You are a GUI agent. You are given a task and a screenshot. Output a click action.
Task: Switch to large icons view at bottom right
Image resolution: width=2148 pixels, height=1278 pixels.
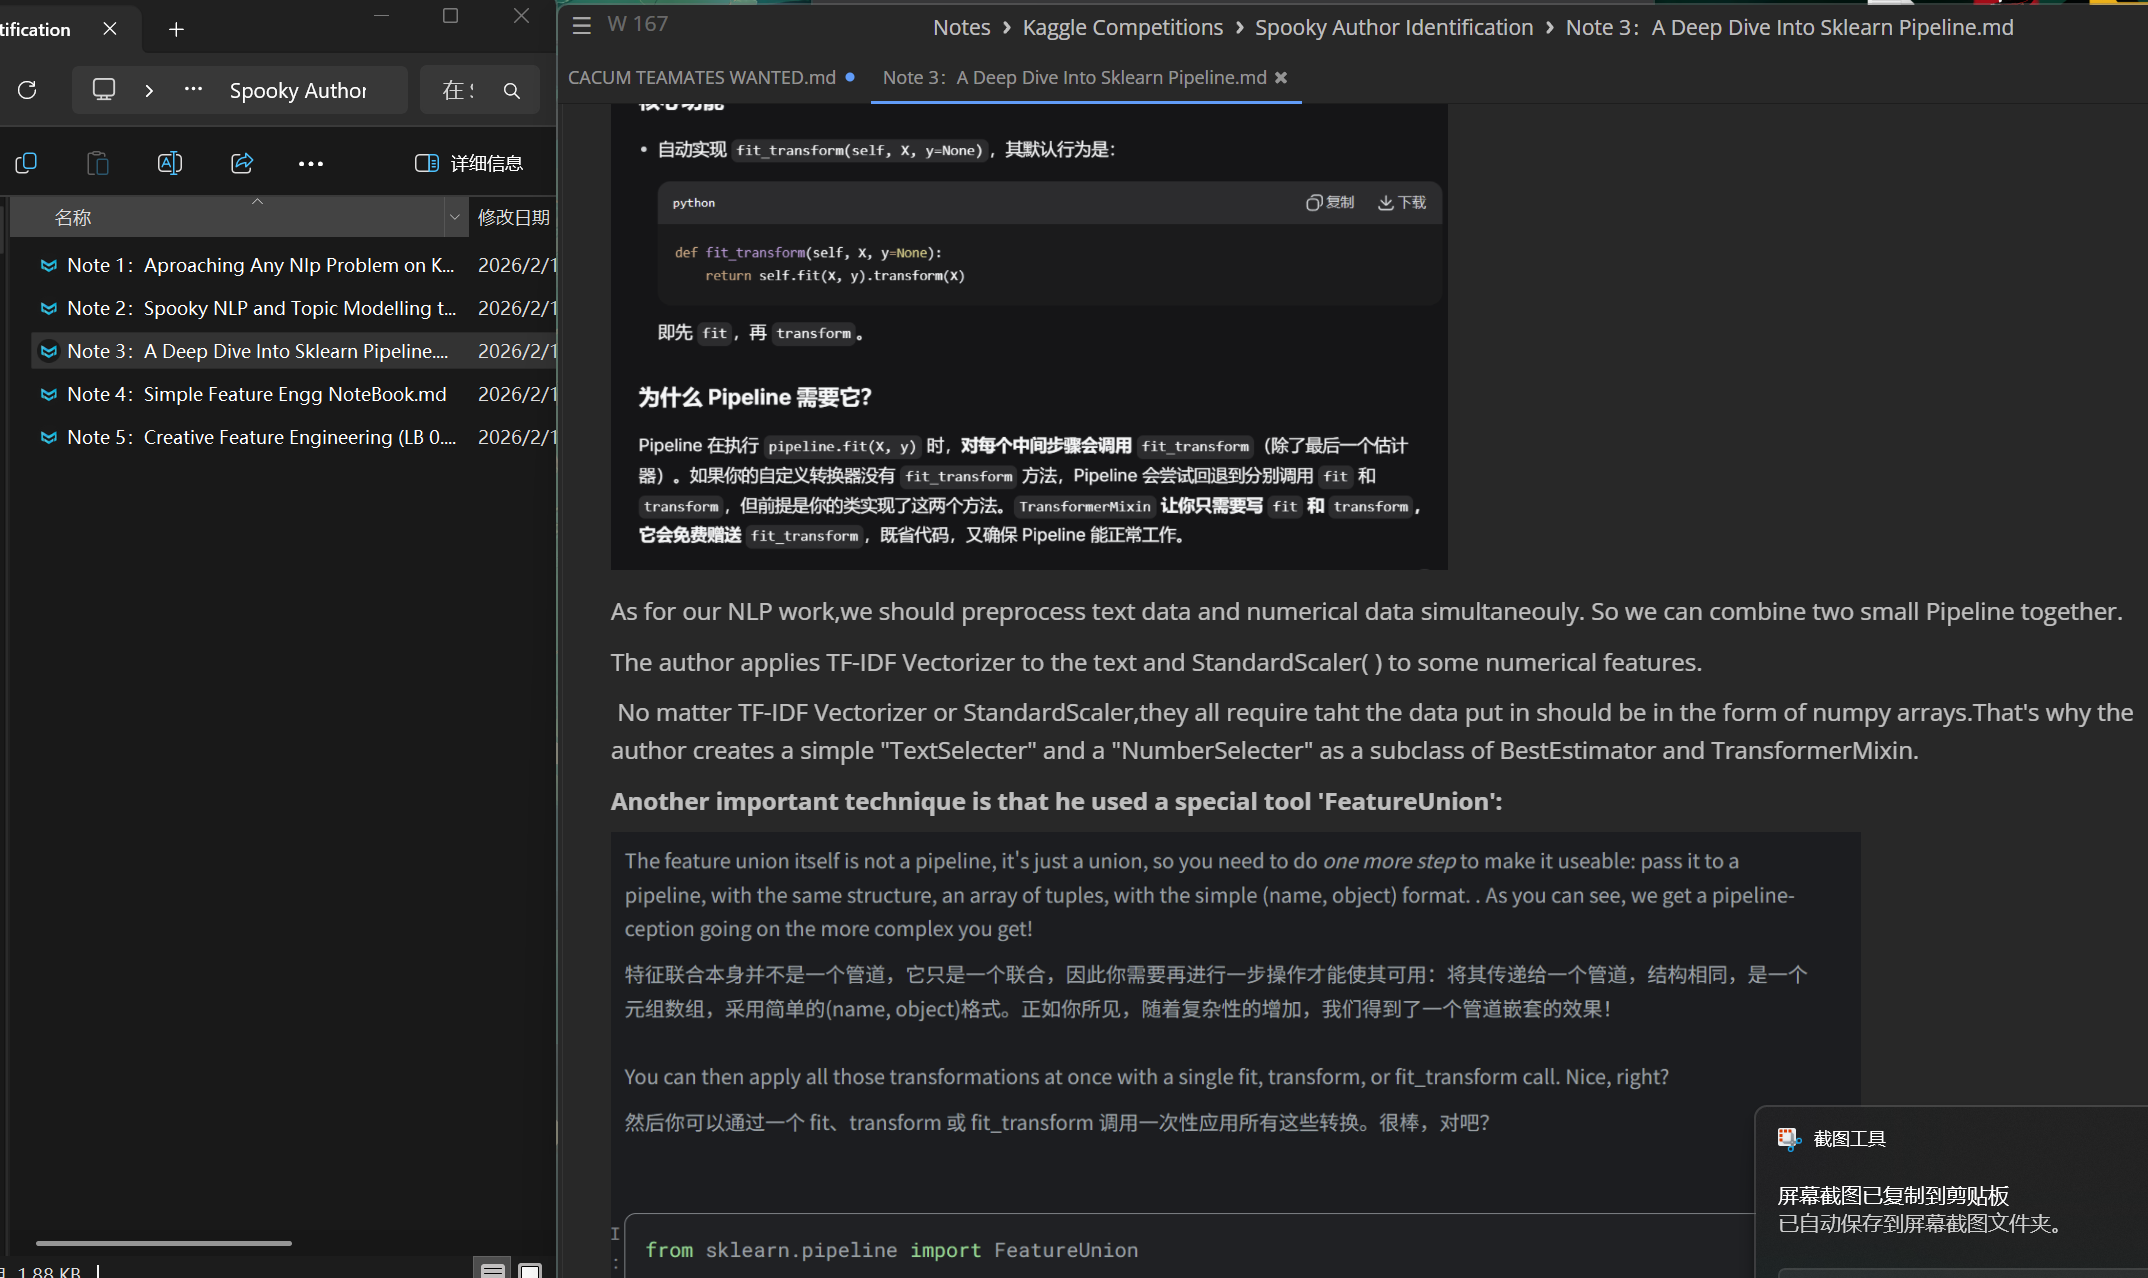tap(529, 1268)
